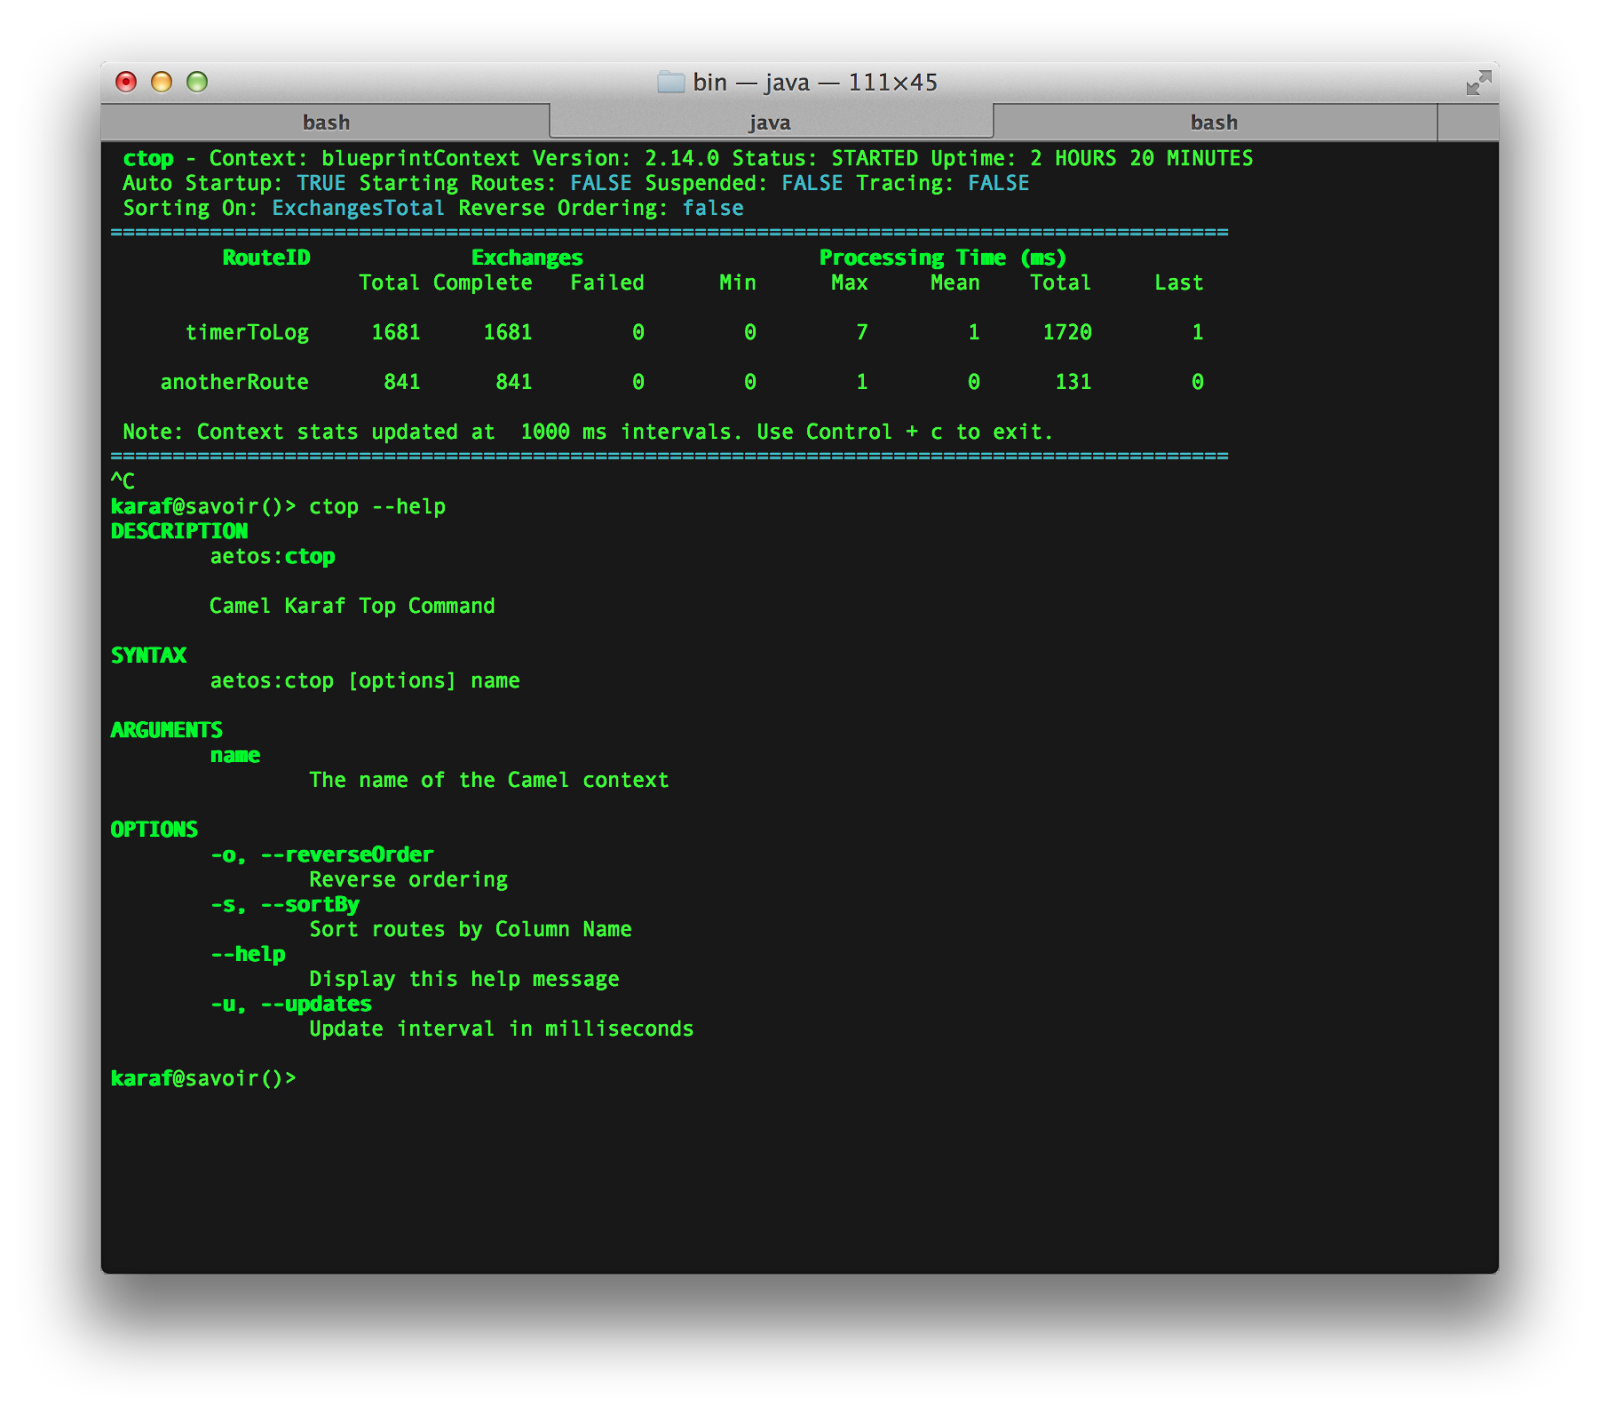The height and width of the screenshot is (1414, 1600).
Task: Click the green zoom window button
Action: [x=197, y=82]
